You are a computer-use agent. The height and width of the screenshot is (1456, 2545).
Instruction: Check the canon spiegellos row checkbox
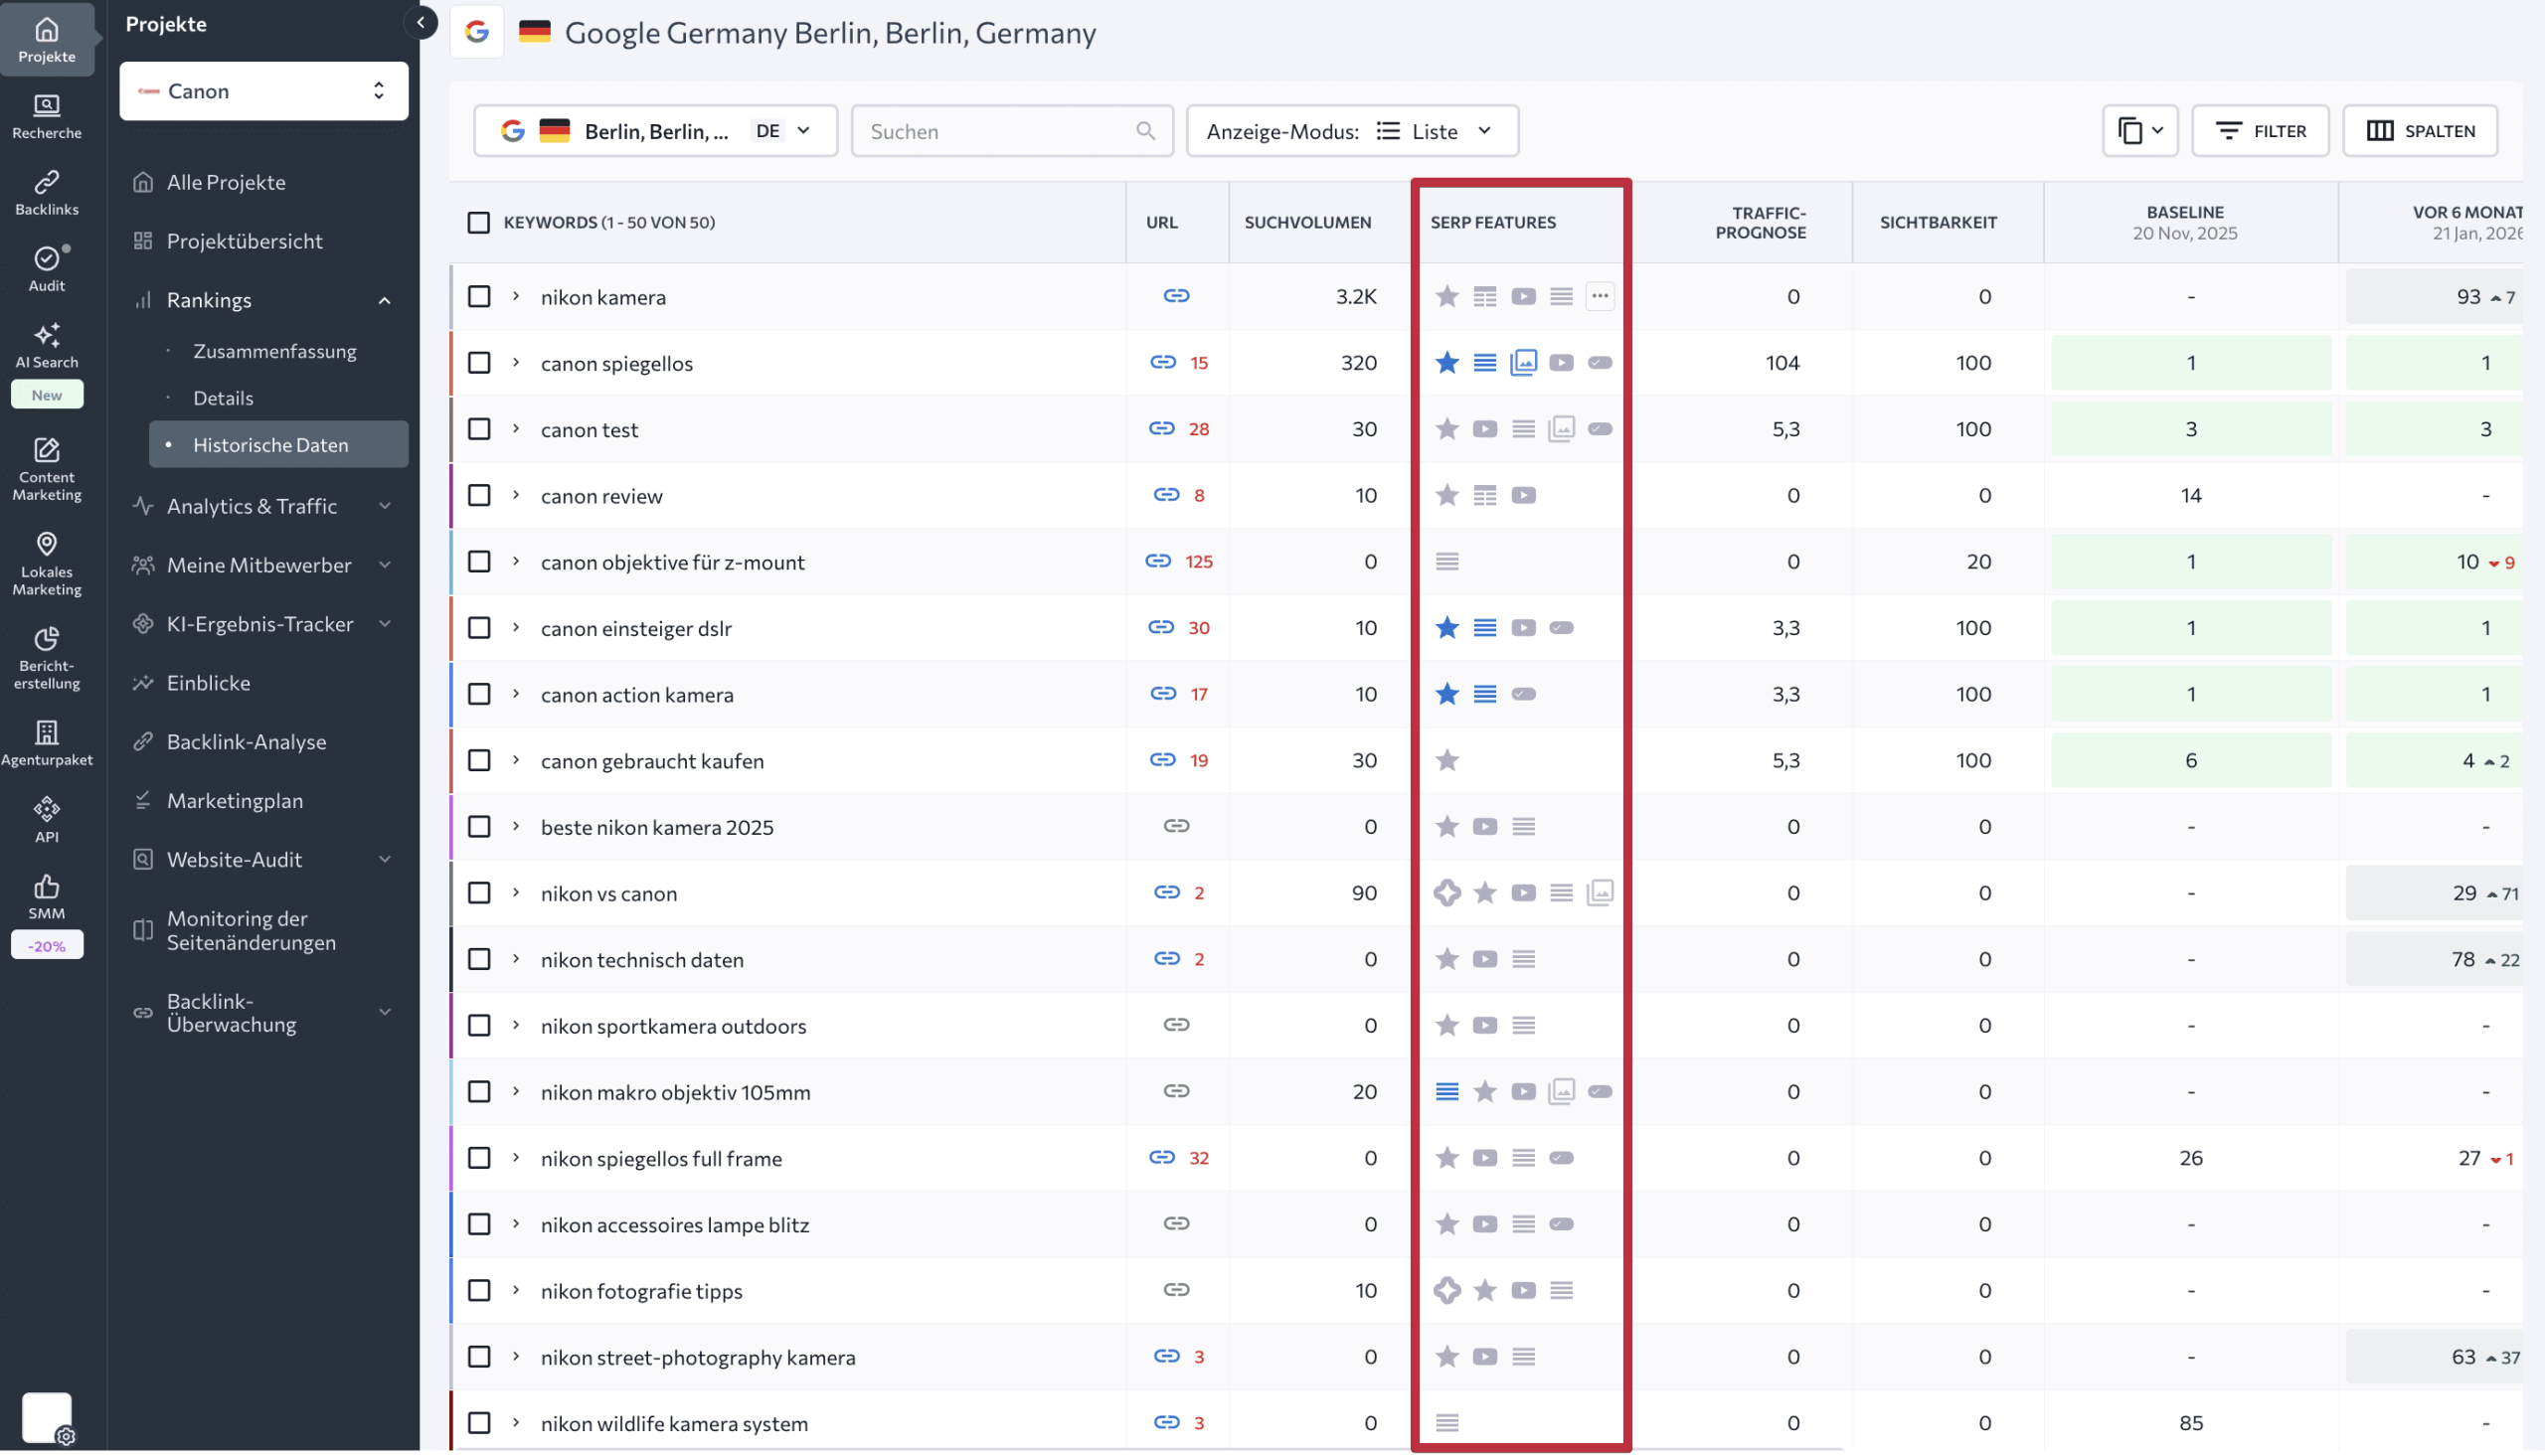[x=479, y=362]
